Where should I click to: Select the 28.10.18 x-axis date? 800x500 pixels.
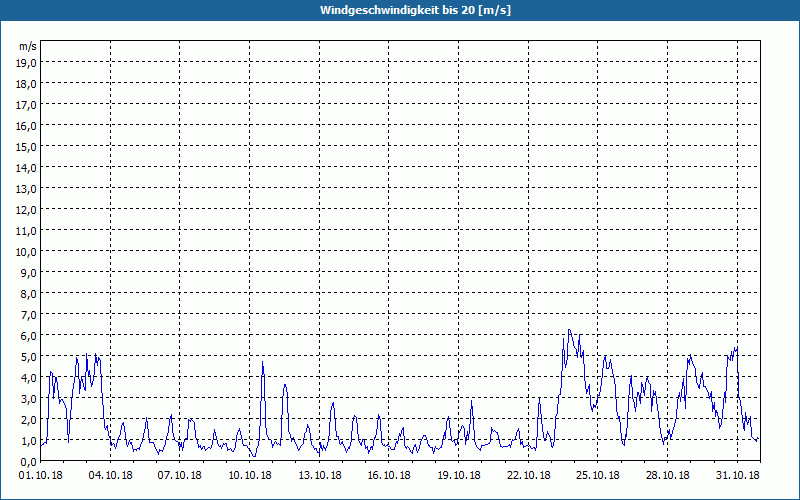(669, 475)
